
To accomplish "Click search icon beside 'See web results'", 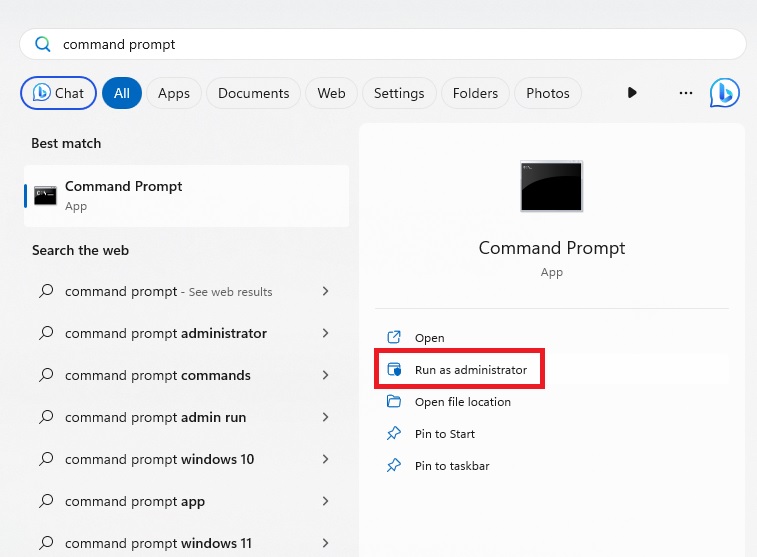I will pyautogui.click(x=46, y=291).
